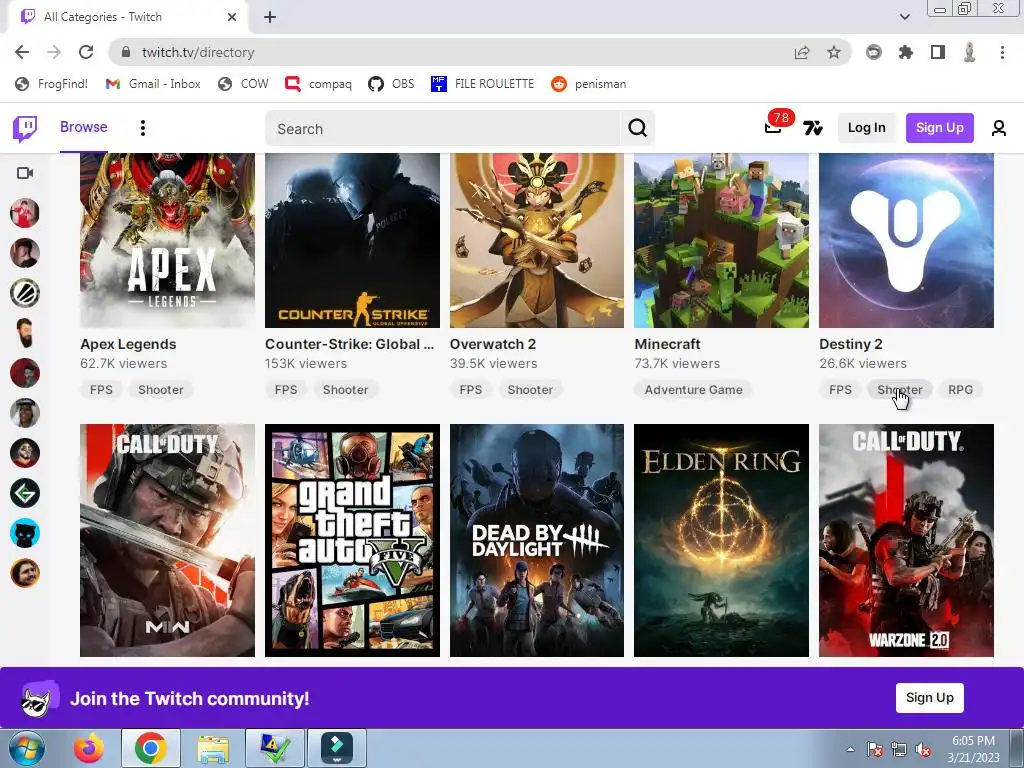Open the black-and-white striped logo channel avatar
This screenshot has height=768, width=1024.
click(25, 293)
